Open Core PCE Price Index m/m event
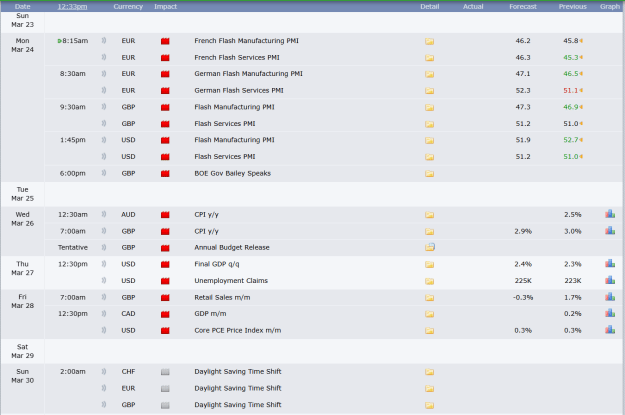 (238, 330)
